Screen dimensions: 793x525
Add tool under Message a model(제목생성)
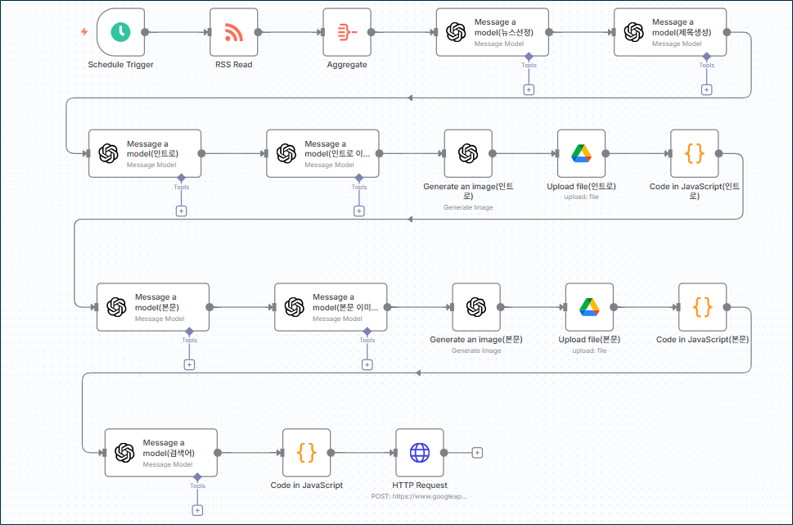pos(707,90)
